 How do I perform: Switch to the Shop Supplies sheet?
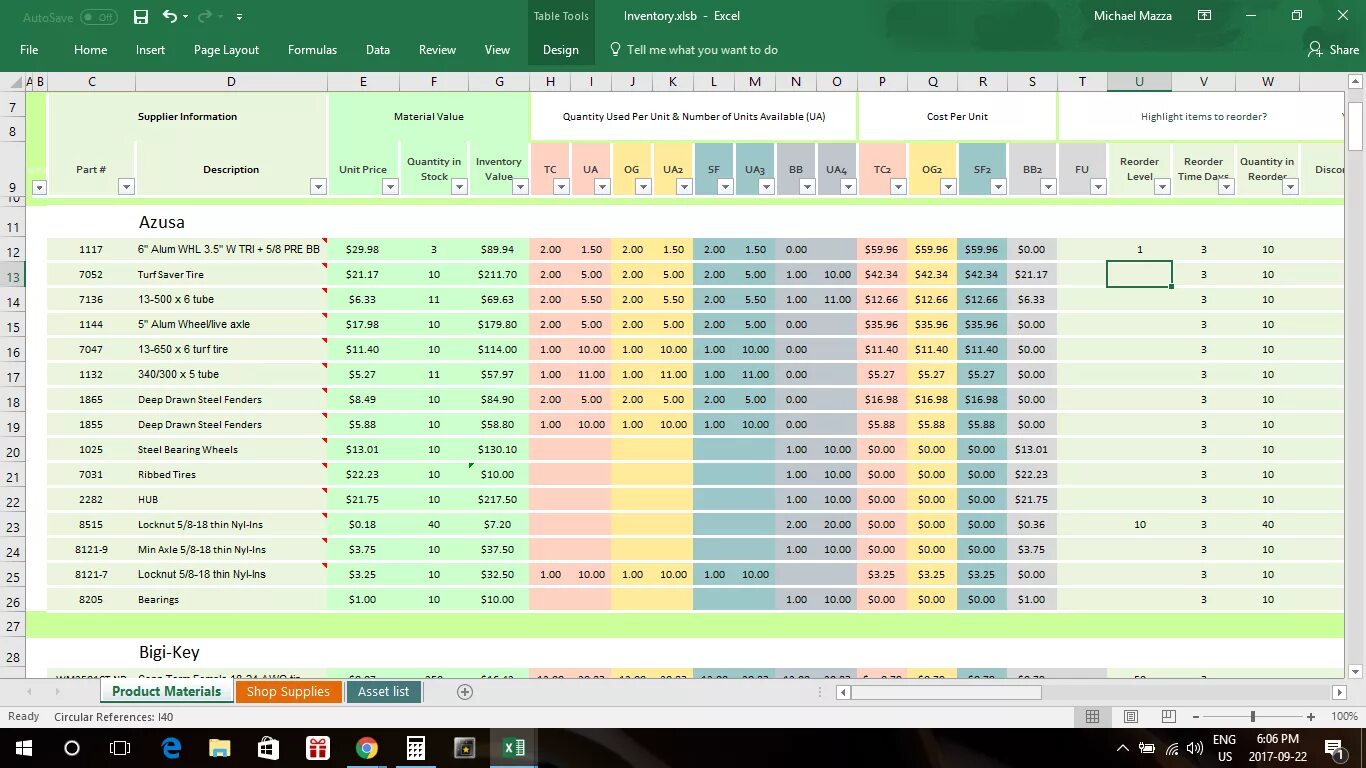coord(288,692)
